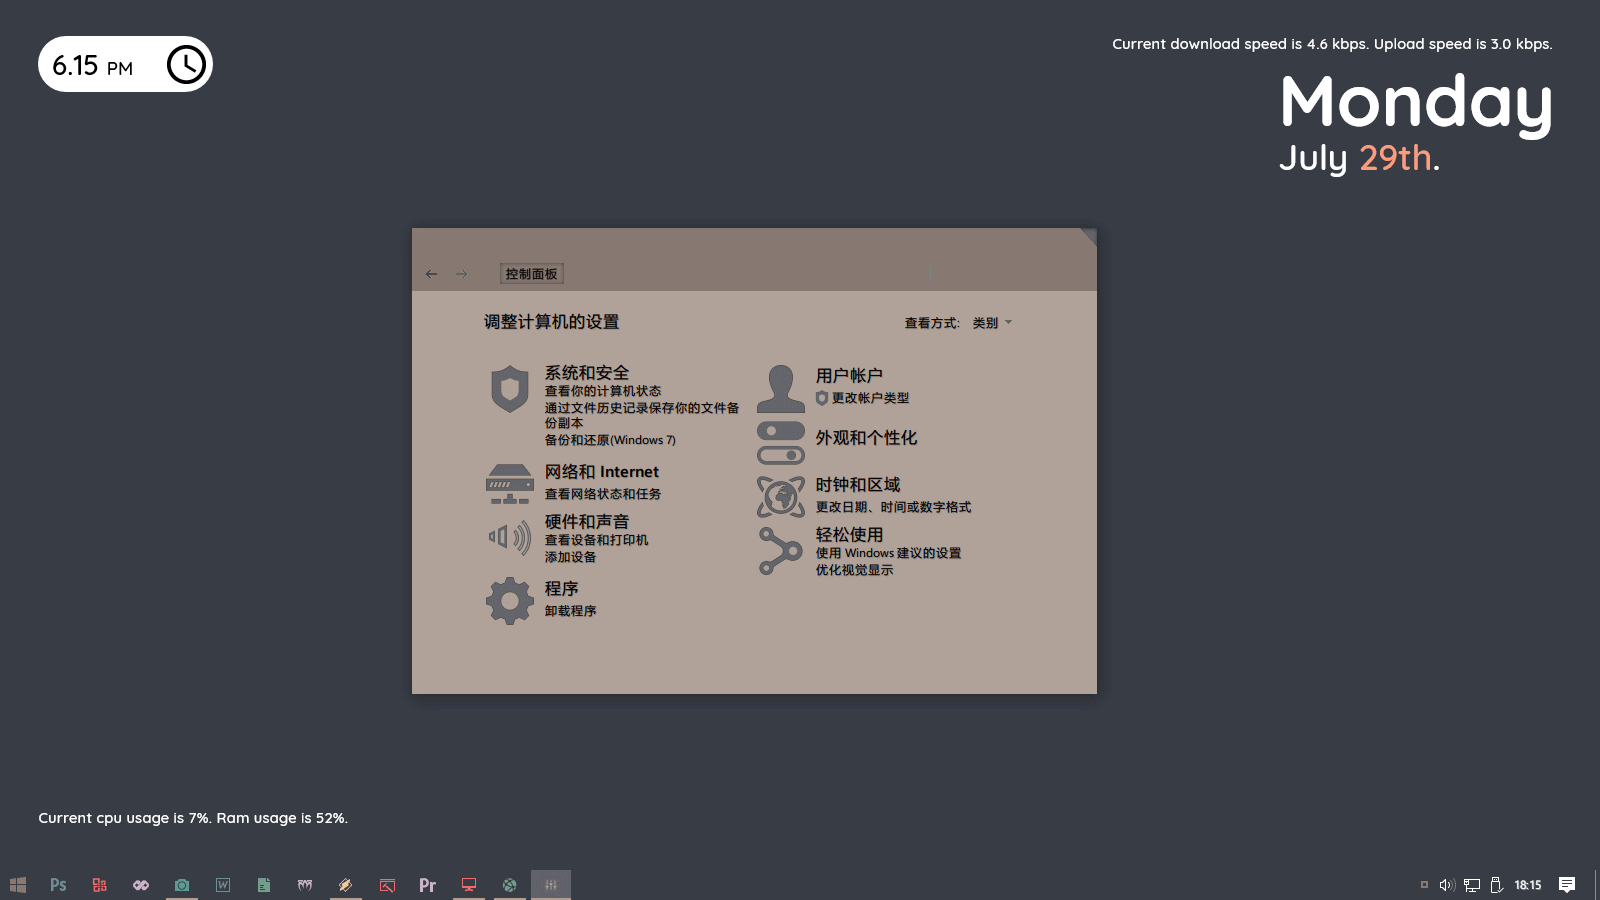Click the volume icon in system tray
1600x900 pixels.
click(x=1446, y=885)
